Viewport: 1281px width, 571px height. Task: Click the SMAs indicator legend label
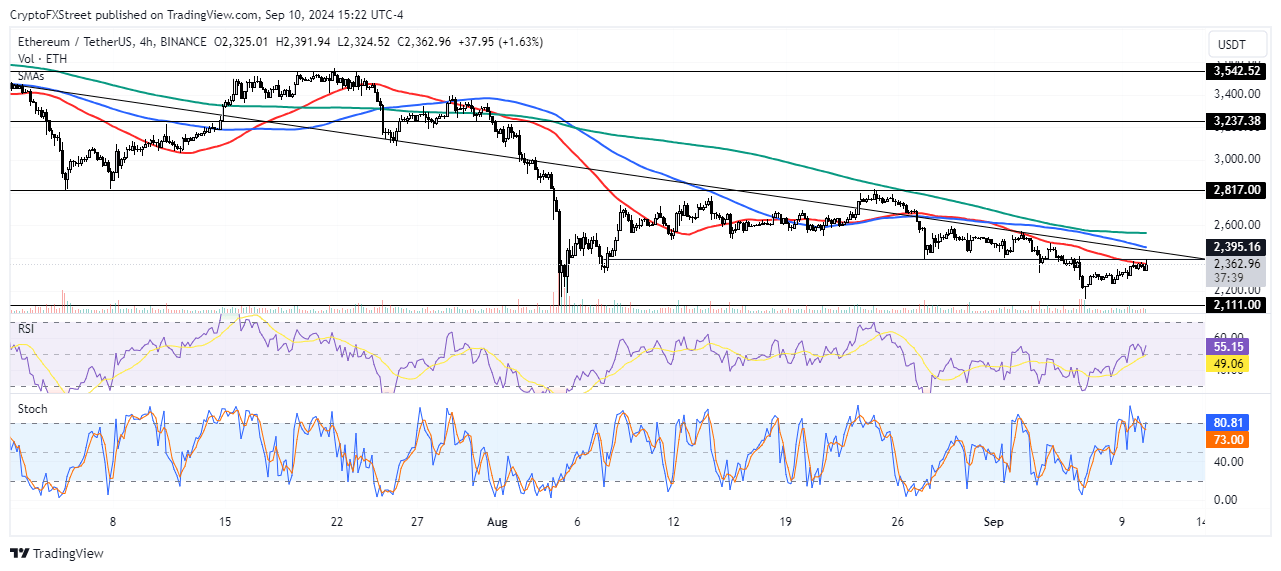coord(30,75)
